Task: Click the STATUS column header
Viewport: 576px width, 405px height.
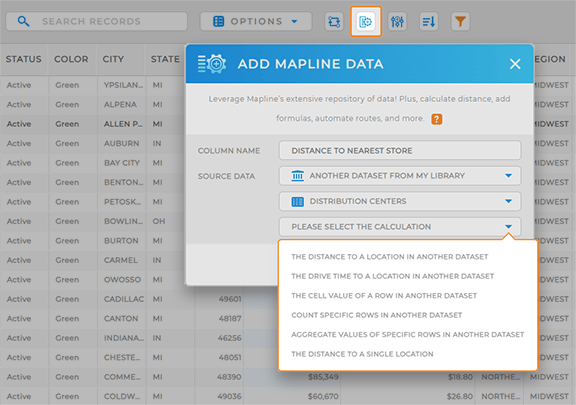Action: 24,59
